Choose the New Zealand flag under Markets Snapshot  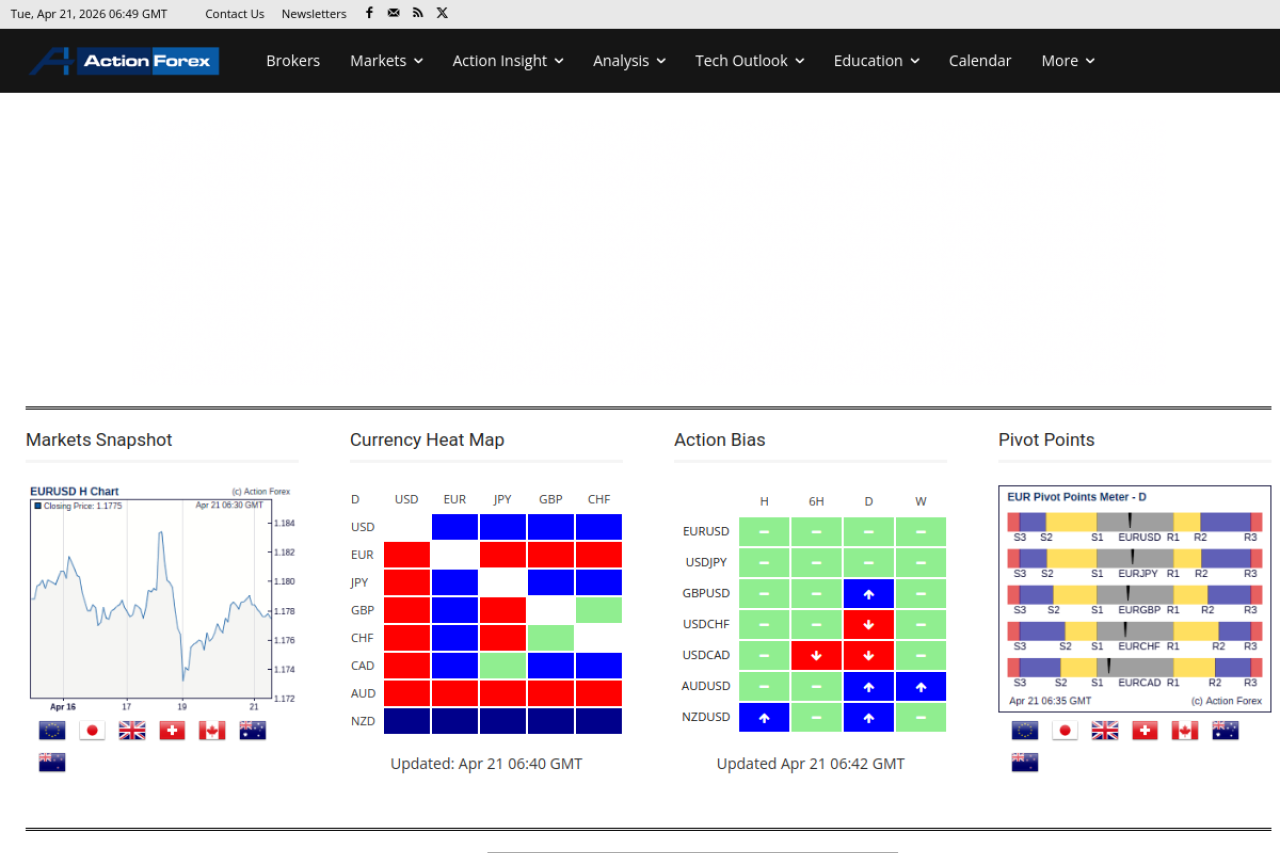point(52,763)
